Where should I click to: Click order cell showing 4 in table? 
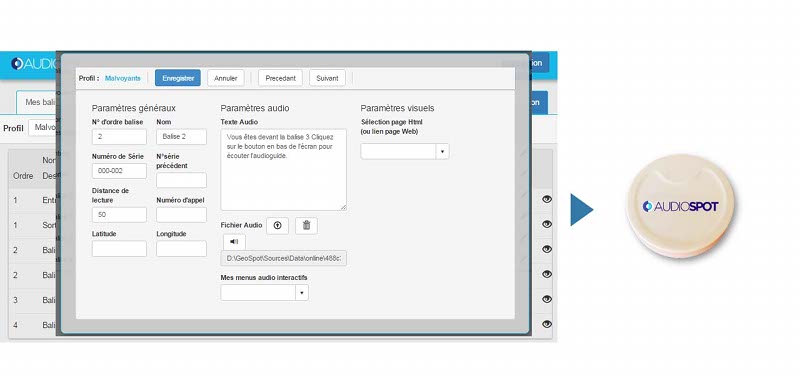pos(15,325)
